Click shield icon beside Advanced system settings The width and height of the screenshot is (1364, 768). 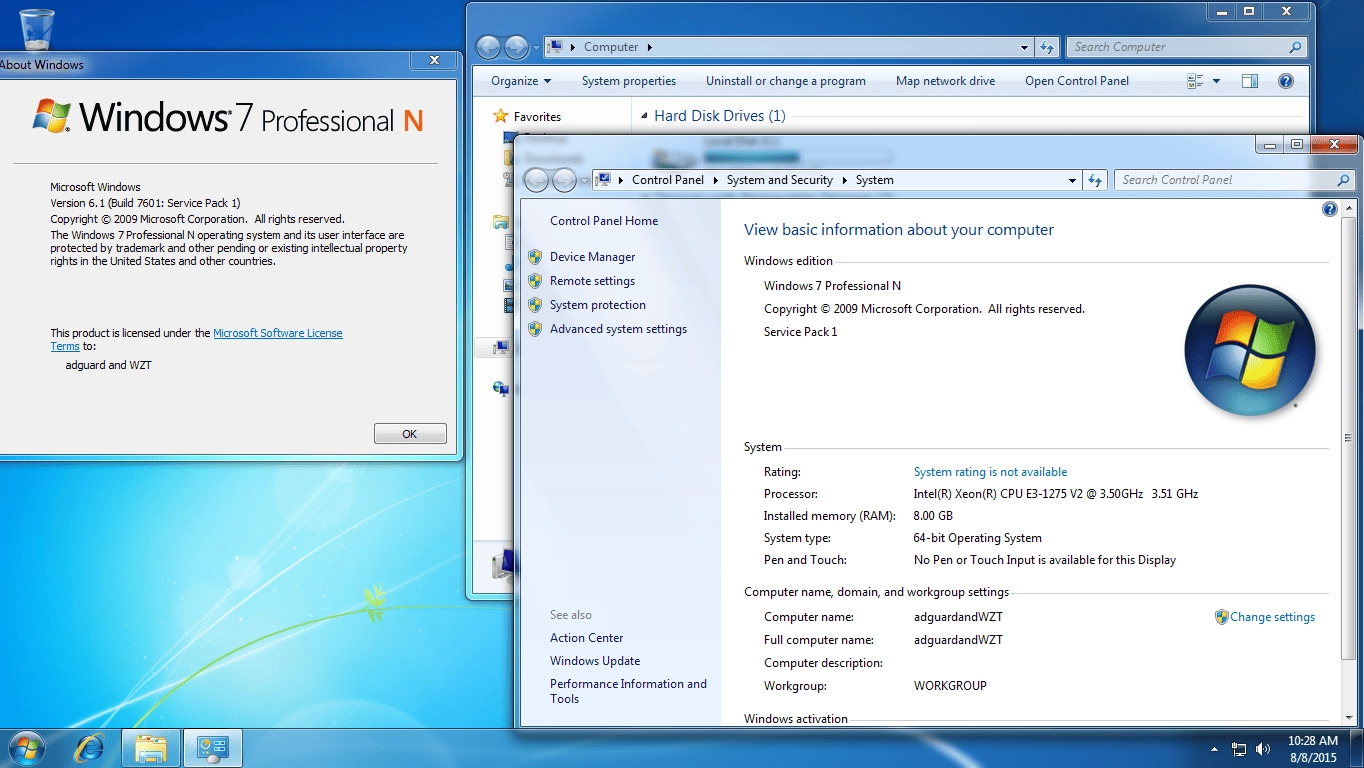[535, 329]
